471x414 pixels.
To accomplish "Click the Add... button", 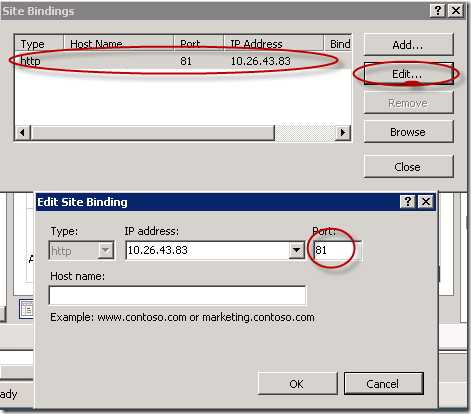I will click(408, 44).
